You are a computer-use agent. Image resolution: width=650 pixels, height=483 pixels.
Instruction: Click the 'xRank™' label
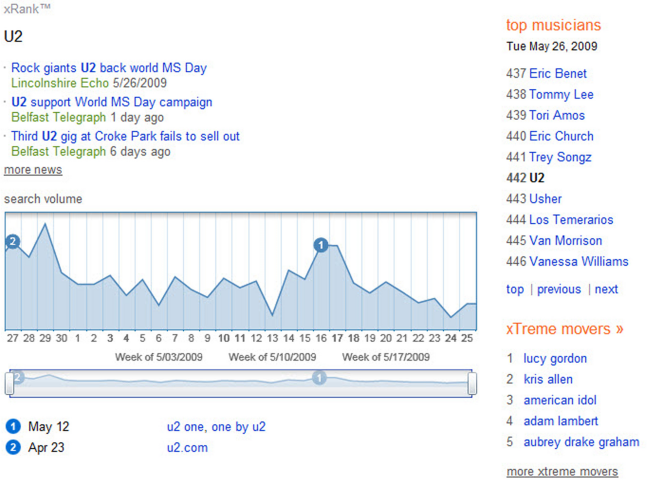coord(27,9)
